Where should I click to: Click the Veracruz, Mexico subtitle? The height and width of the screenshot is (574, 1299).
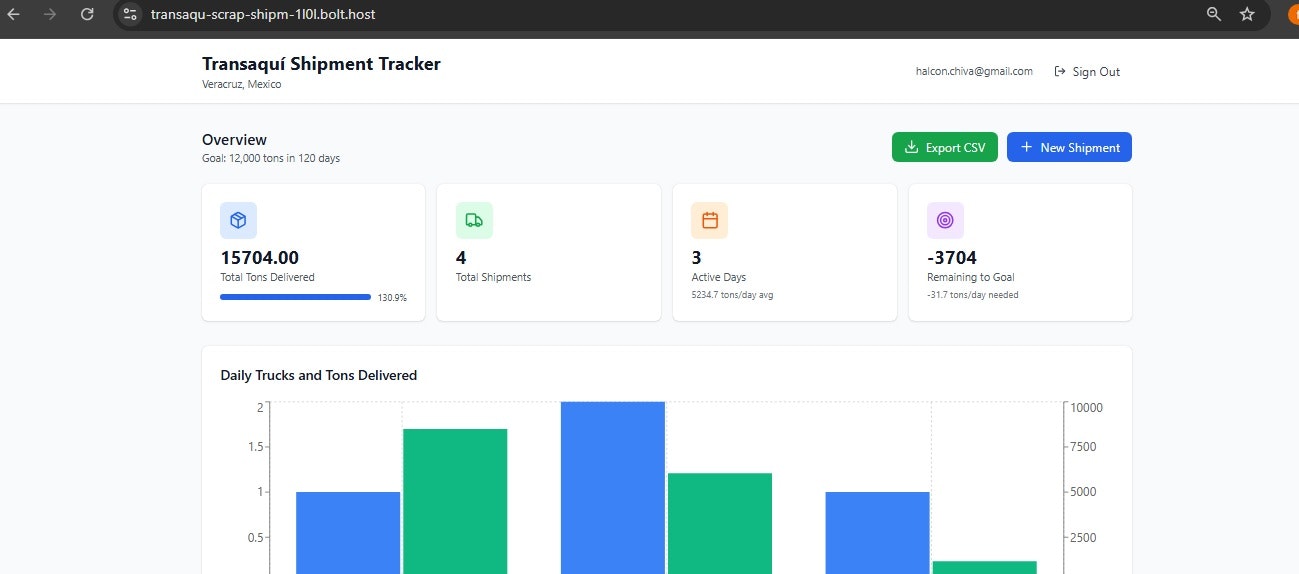pos(242,85)
